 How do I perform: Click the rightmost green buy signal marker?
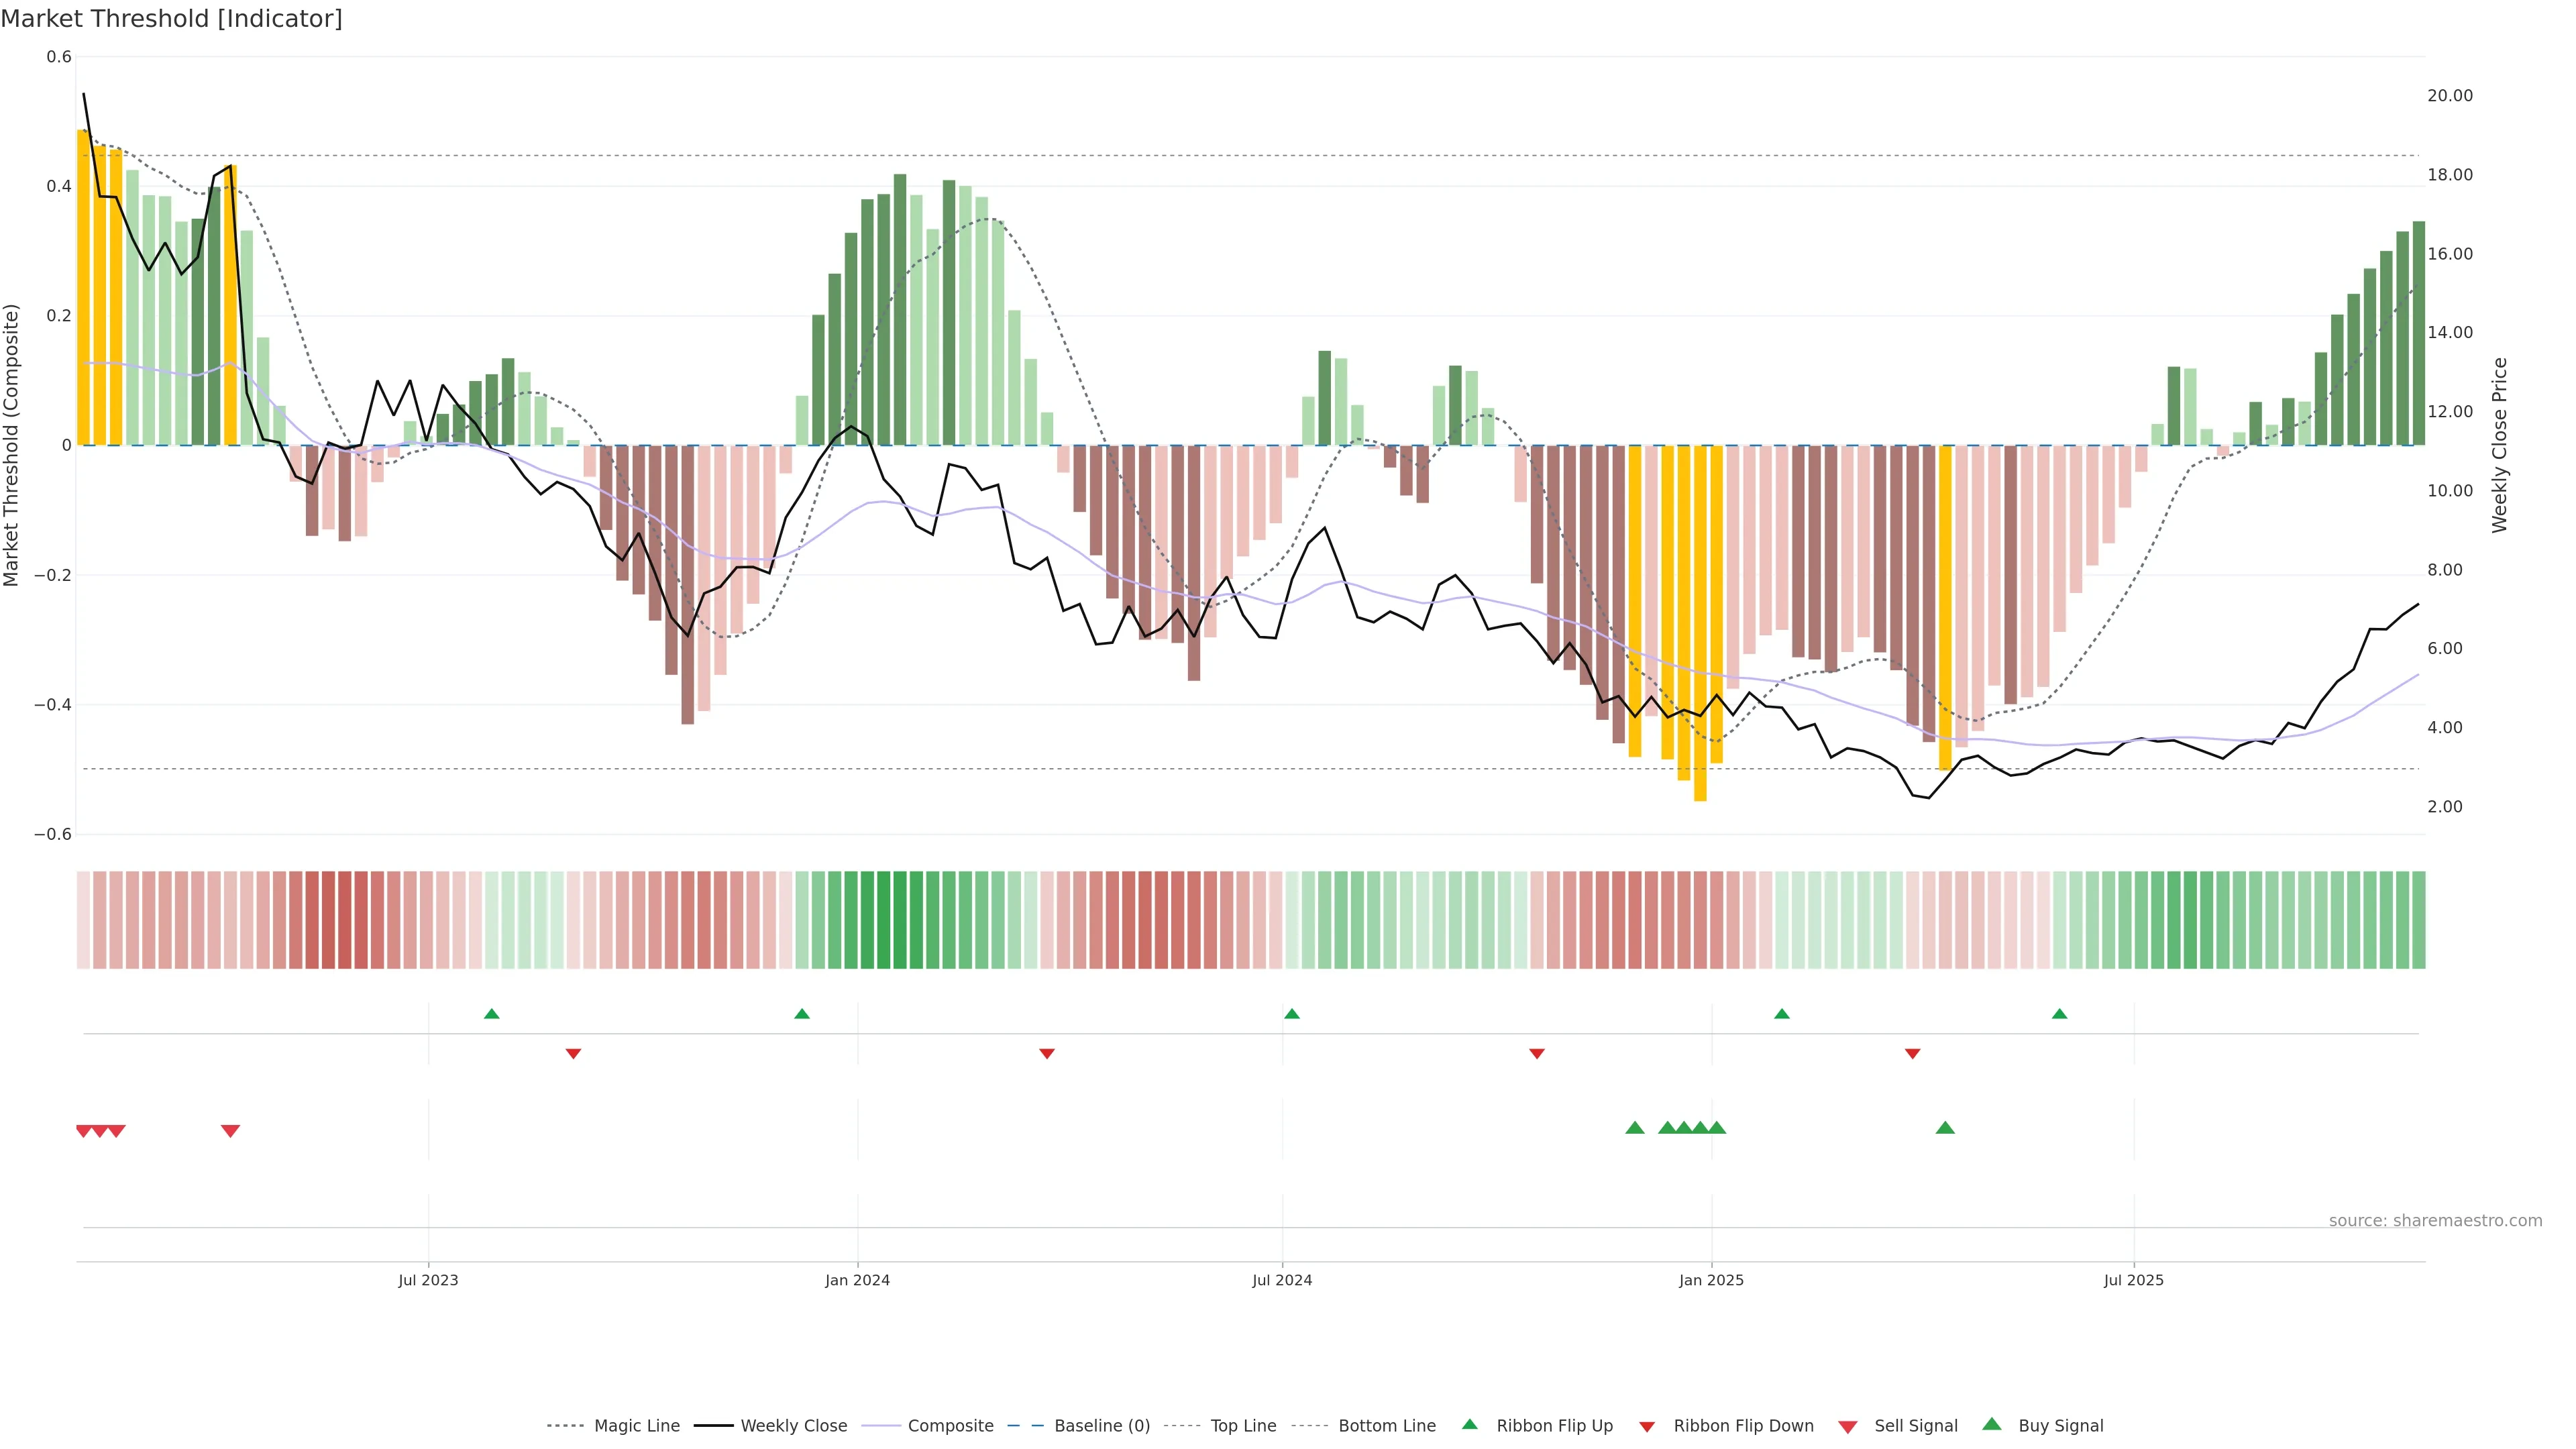(x=1945, y=1128)
